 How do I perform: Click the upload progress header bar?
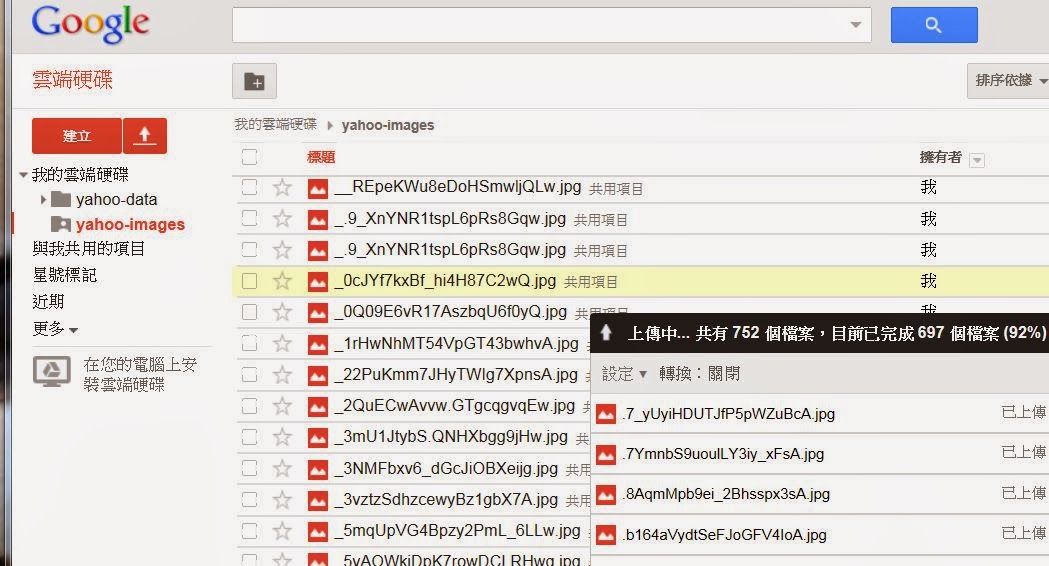click(x=820, y=333)
